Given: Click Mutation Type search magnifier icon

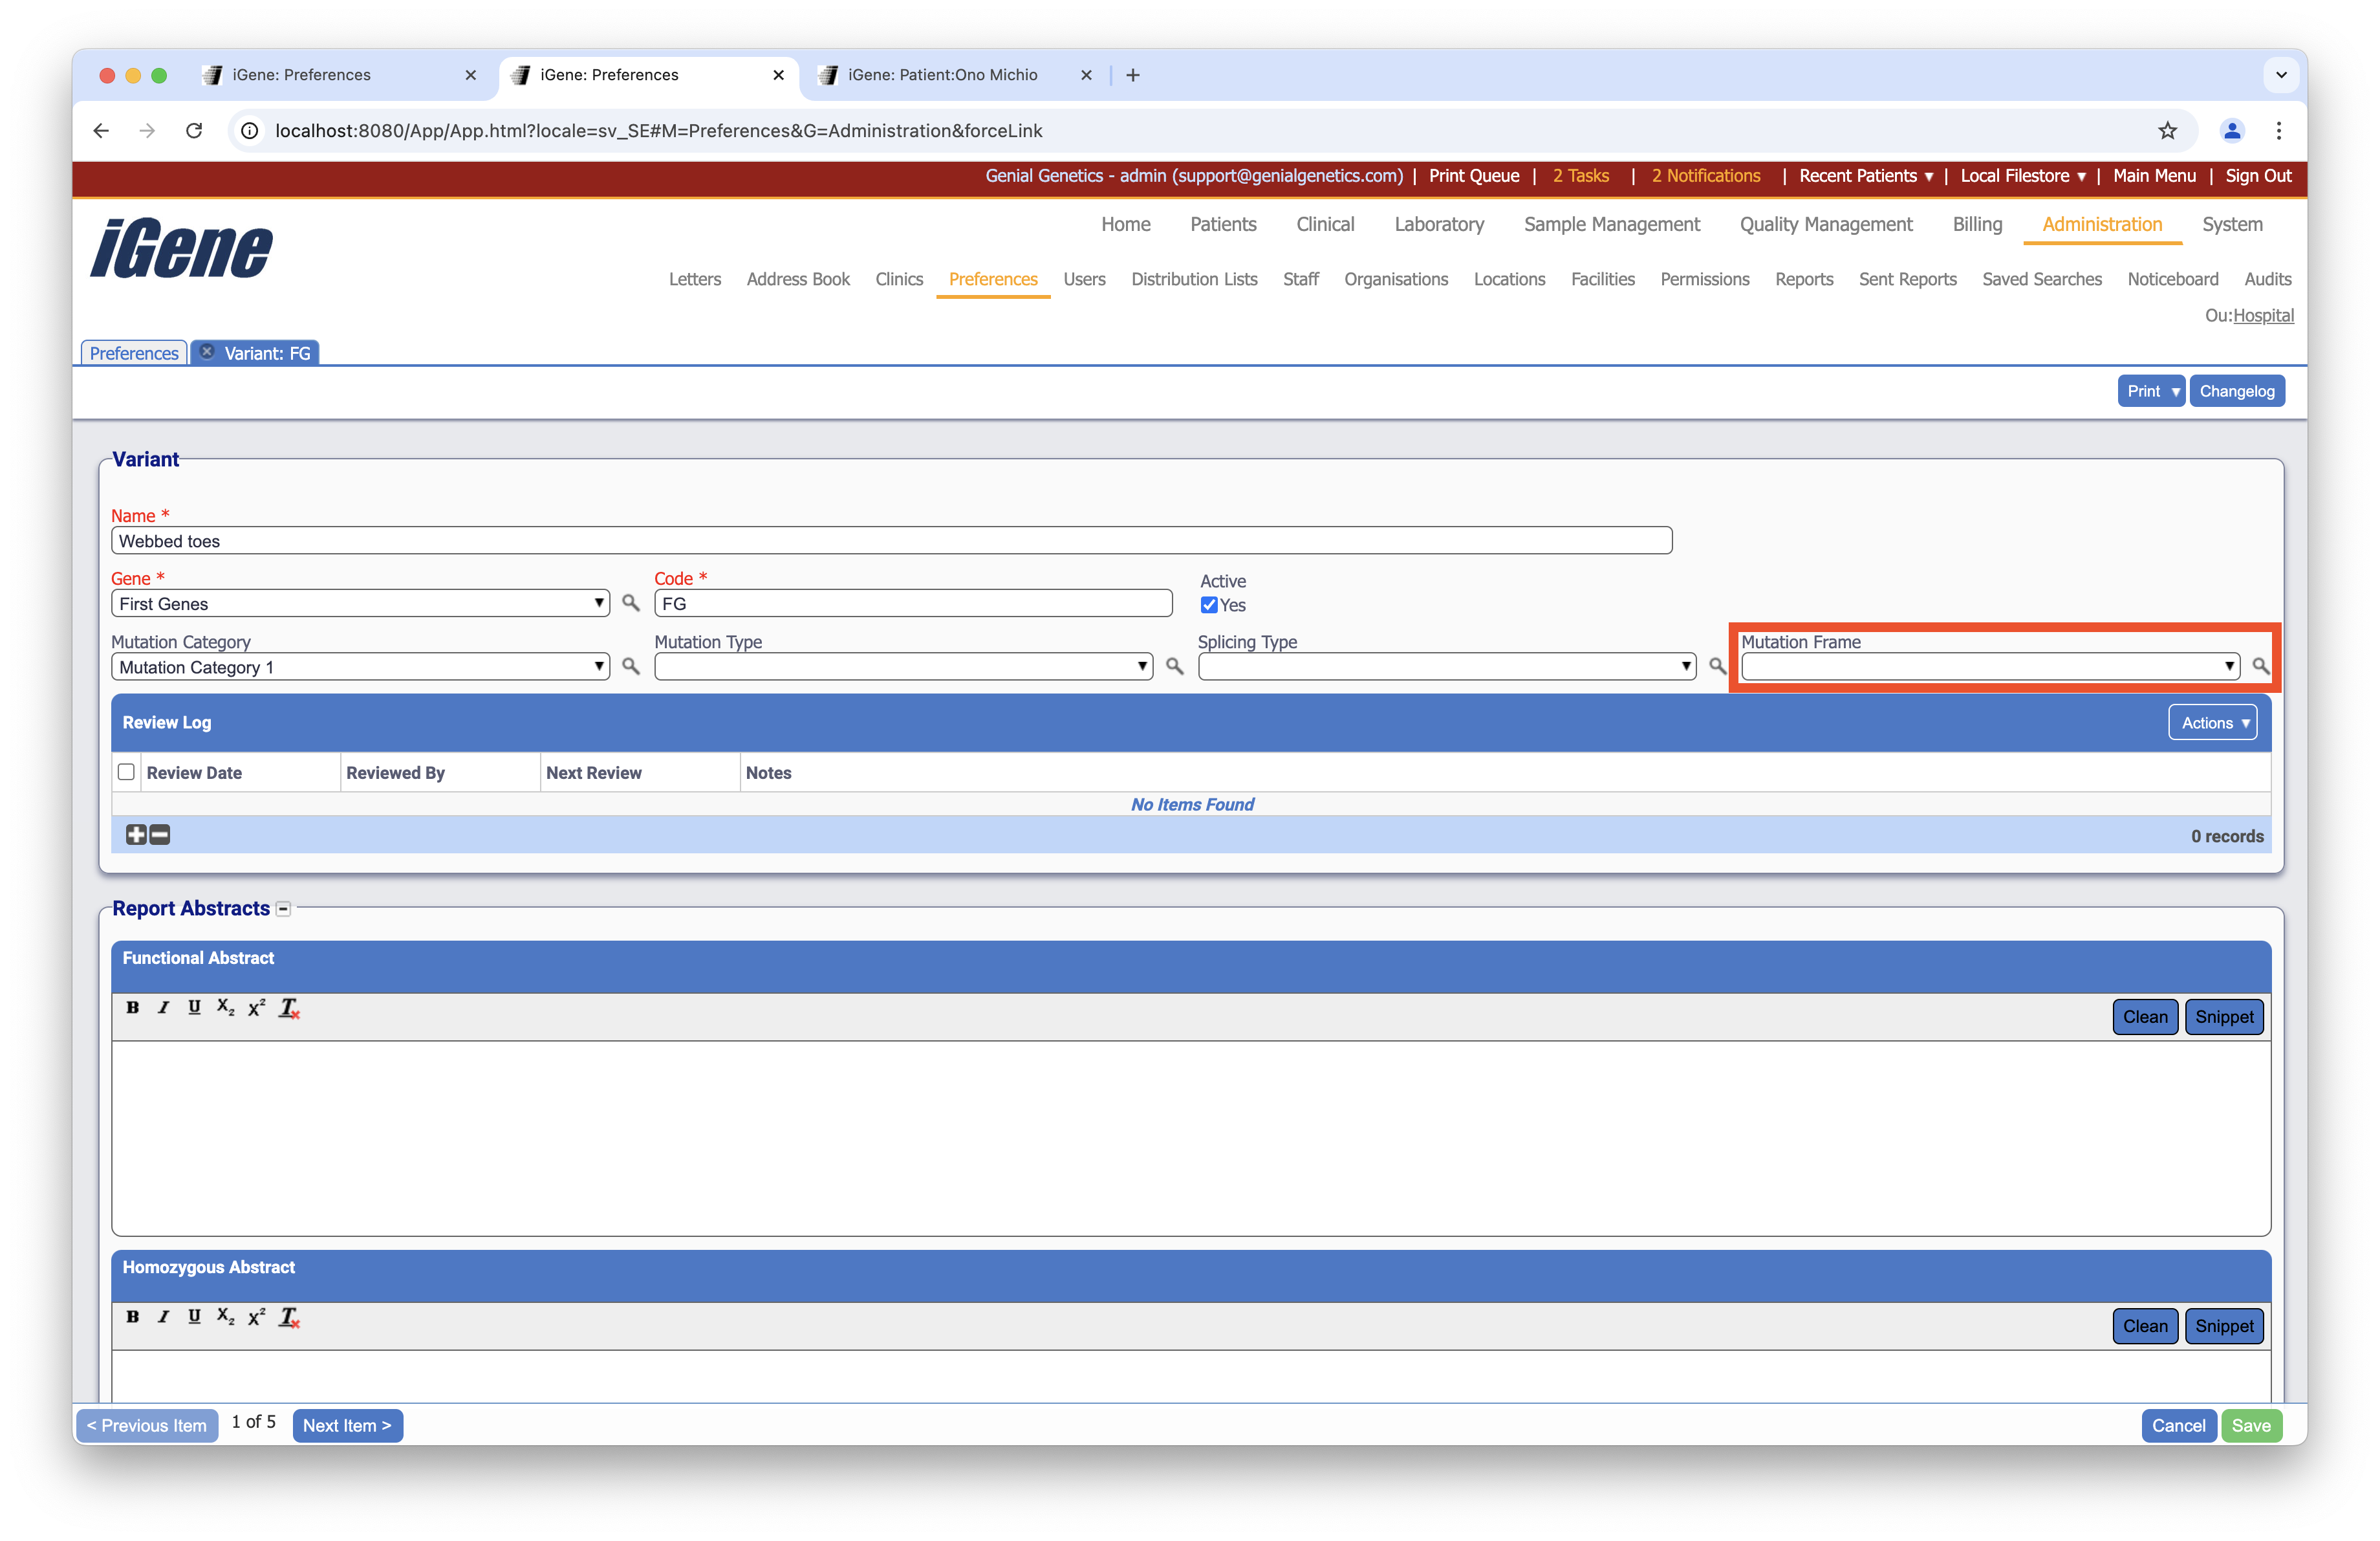Looking at the screenshot, I should pos(1174,666).
